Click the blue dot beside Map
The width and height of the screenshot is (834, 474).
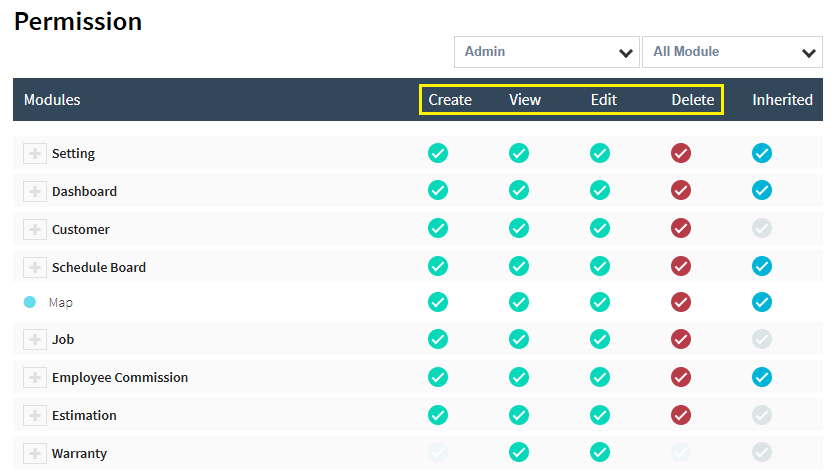point(30,302)
